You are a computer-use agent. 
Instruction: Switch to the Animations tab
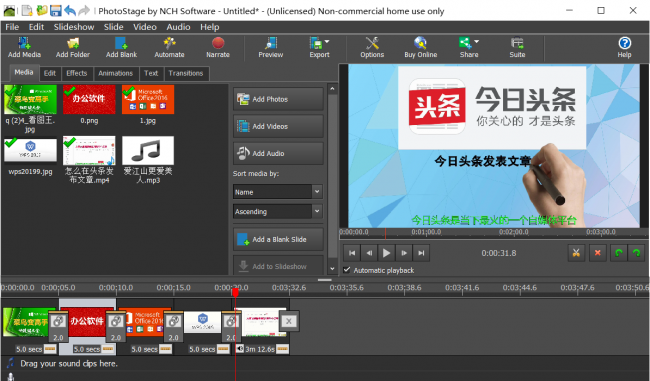tap(115, 73)
